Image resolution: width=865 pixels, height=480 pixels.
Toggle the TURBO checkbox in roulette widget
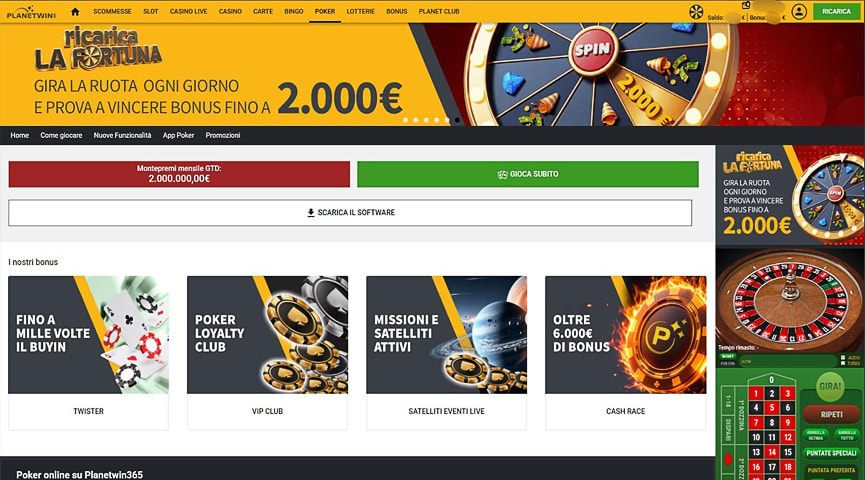click(843, 364)
